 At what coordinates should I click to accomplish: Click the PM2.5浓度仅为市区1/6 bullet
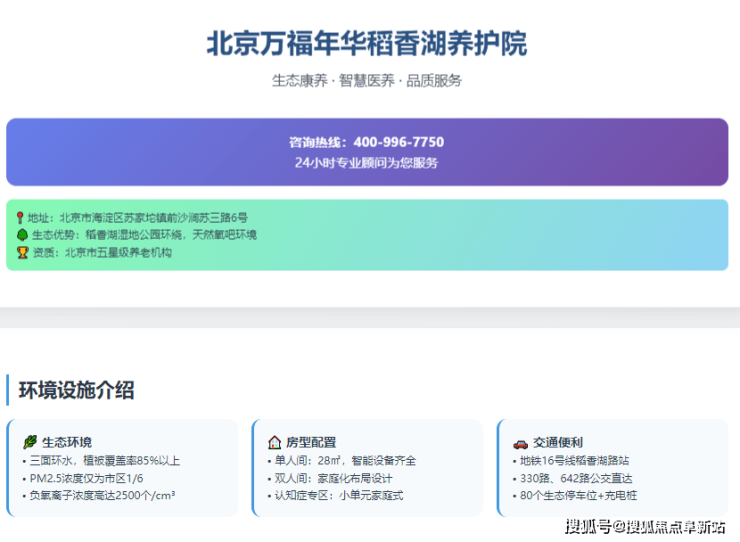(88, 478)
